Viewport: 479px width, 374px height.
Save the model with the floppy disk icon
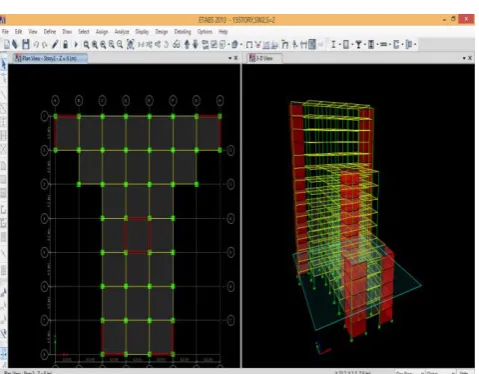click(26, 44)
